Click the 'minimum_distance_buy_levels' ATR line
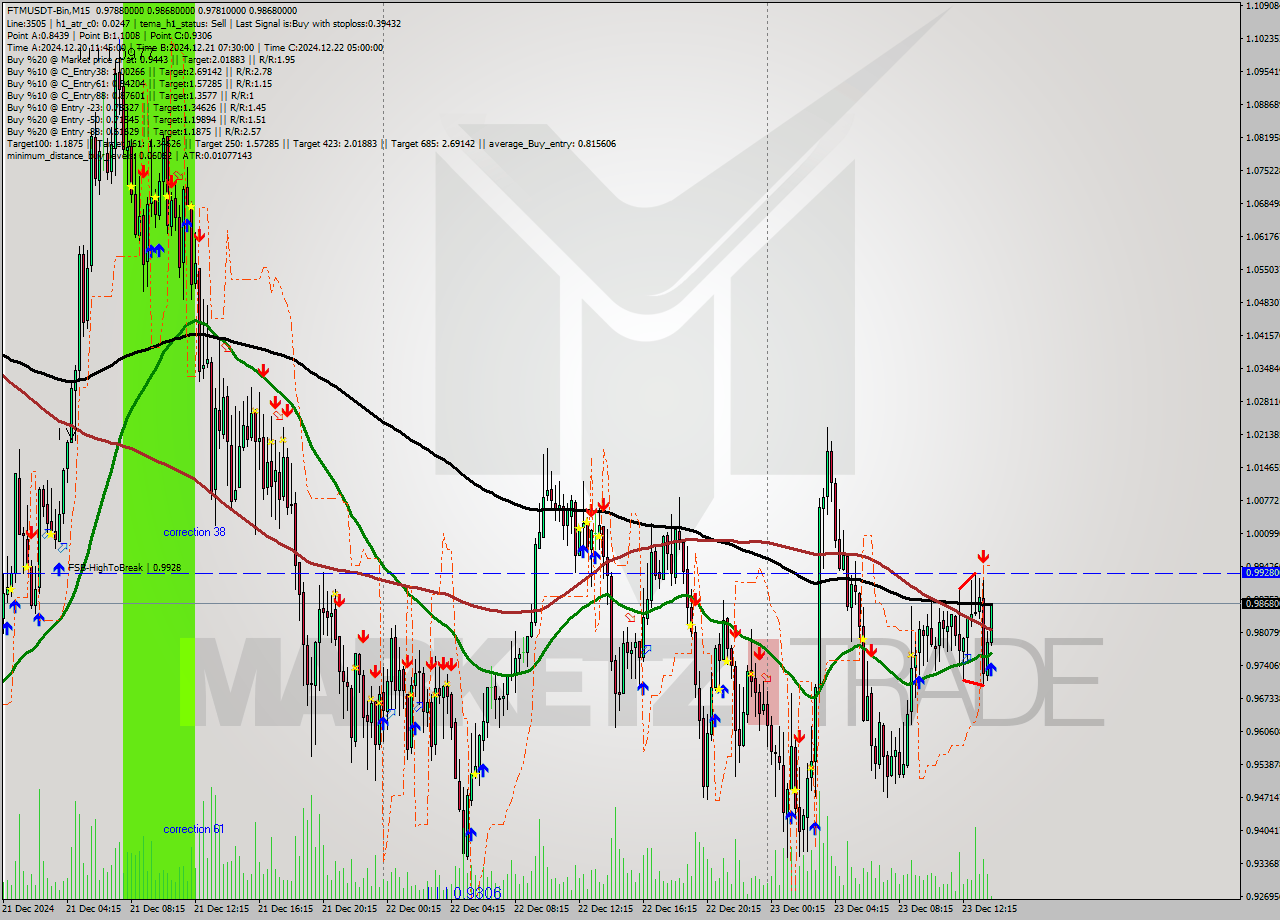This screenshot has width=1280, height=920. coord(129,155)
